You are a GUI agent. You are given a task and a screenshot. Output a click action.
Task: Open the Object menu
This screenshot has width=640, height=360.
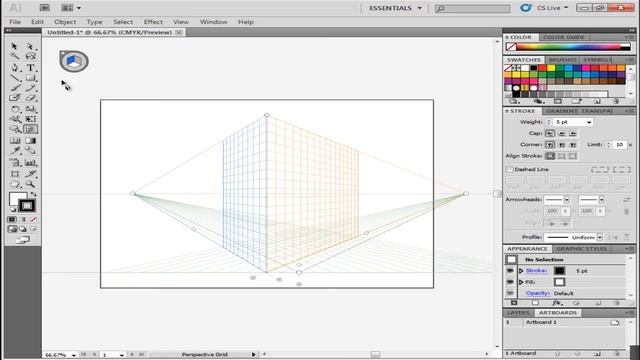[65, 22]
